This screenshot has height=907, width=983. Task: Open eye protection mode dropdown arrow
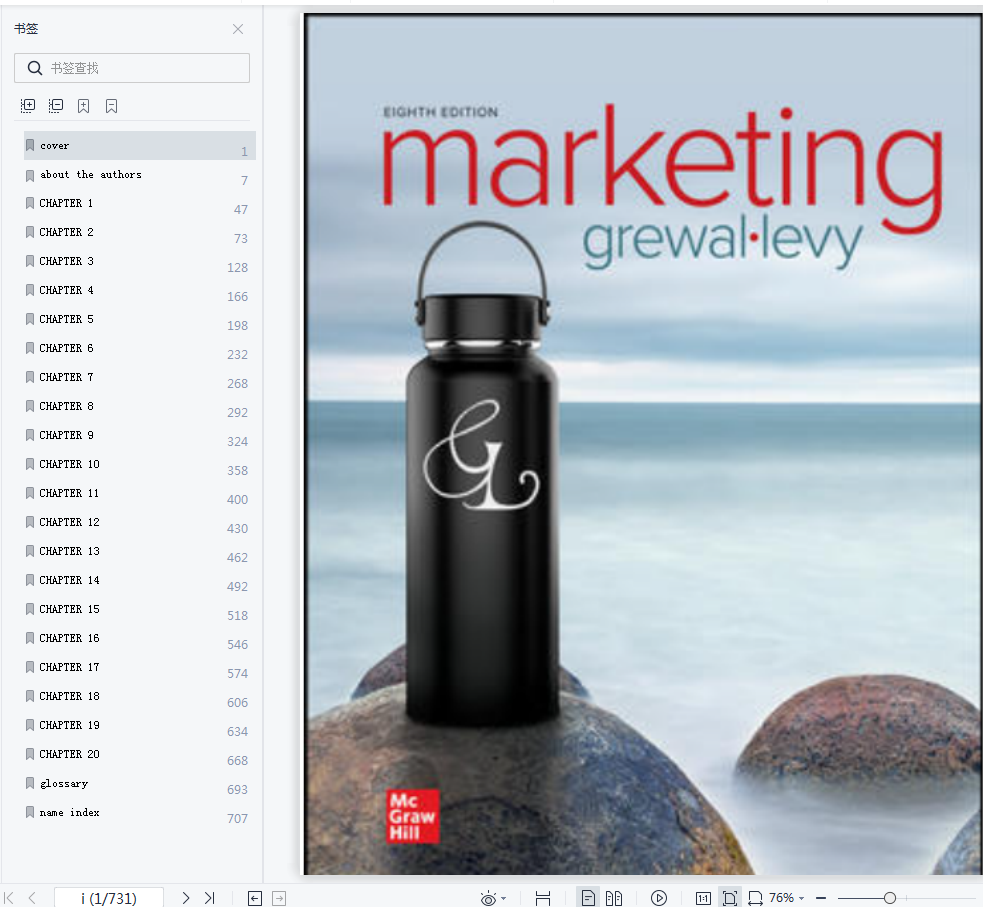tap(503, 899)
